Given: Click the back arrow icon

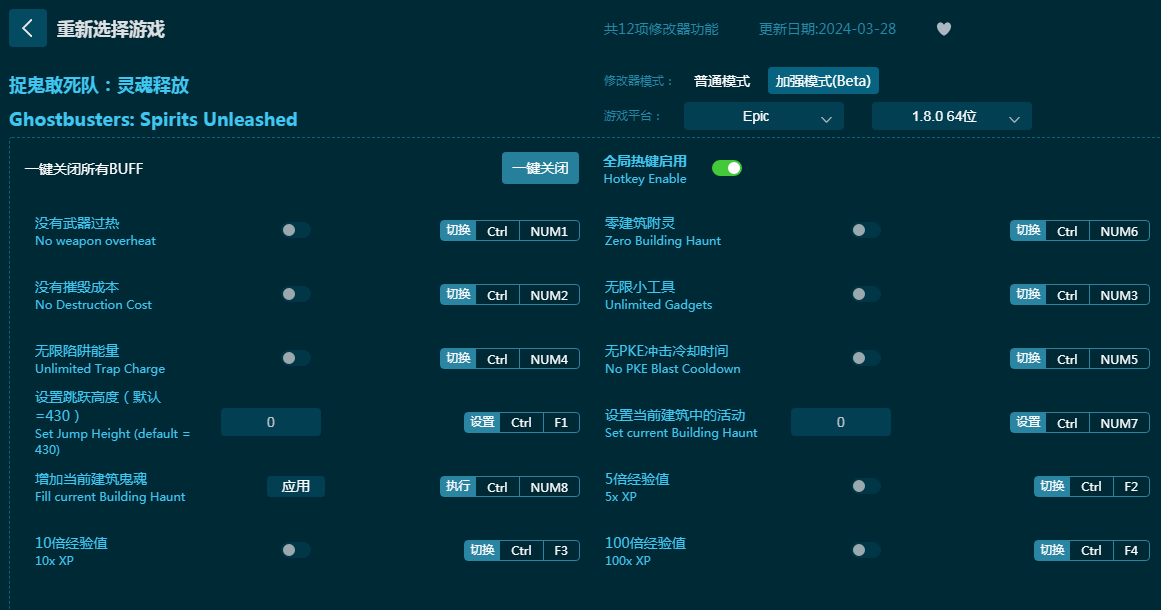Looking at the screenshot, I should coord(27,28).
